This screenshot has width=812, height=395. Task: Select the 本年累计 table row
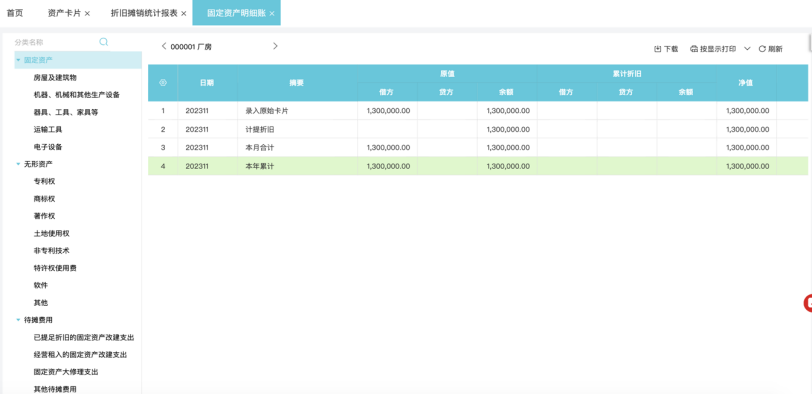pyautogui.click(x=477, y=166)
